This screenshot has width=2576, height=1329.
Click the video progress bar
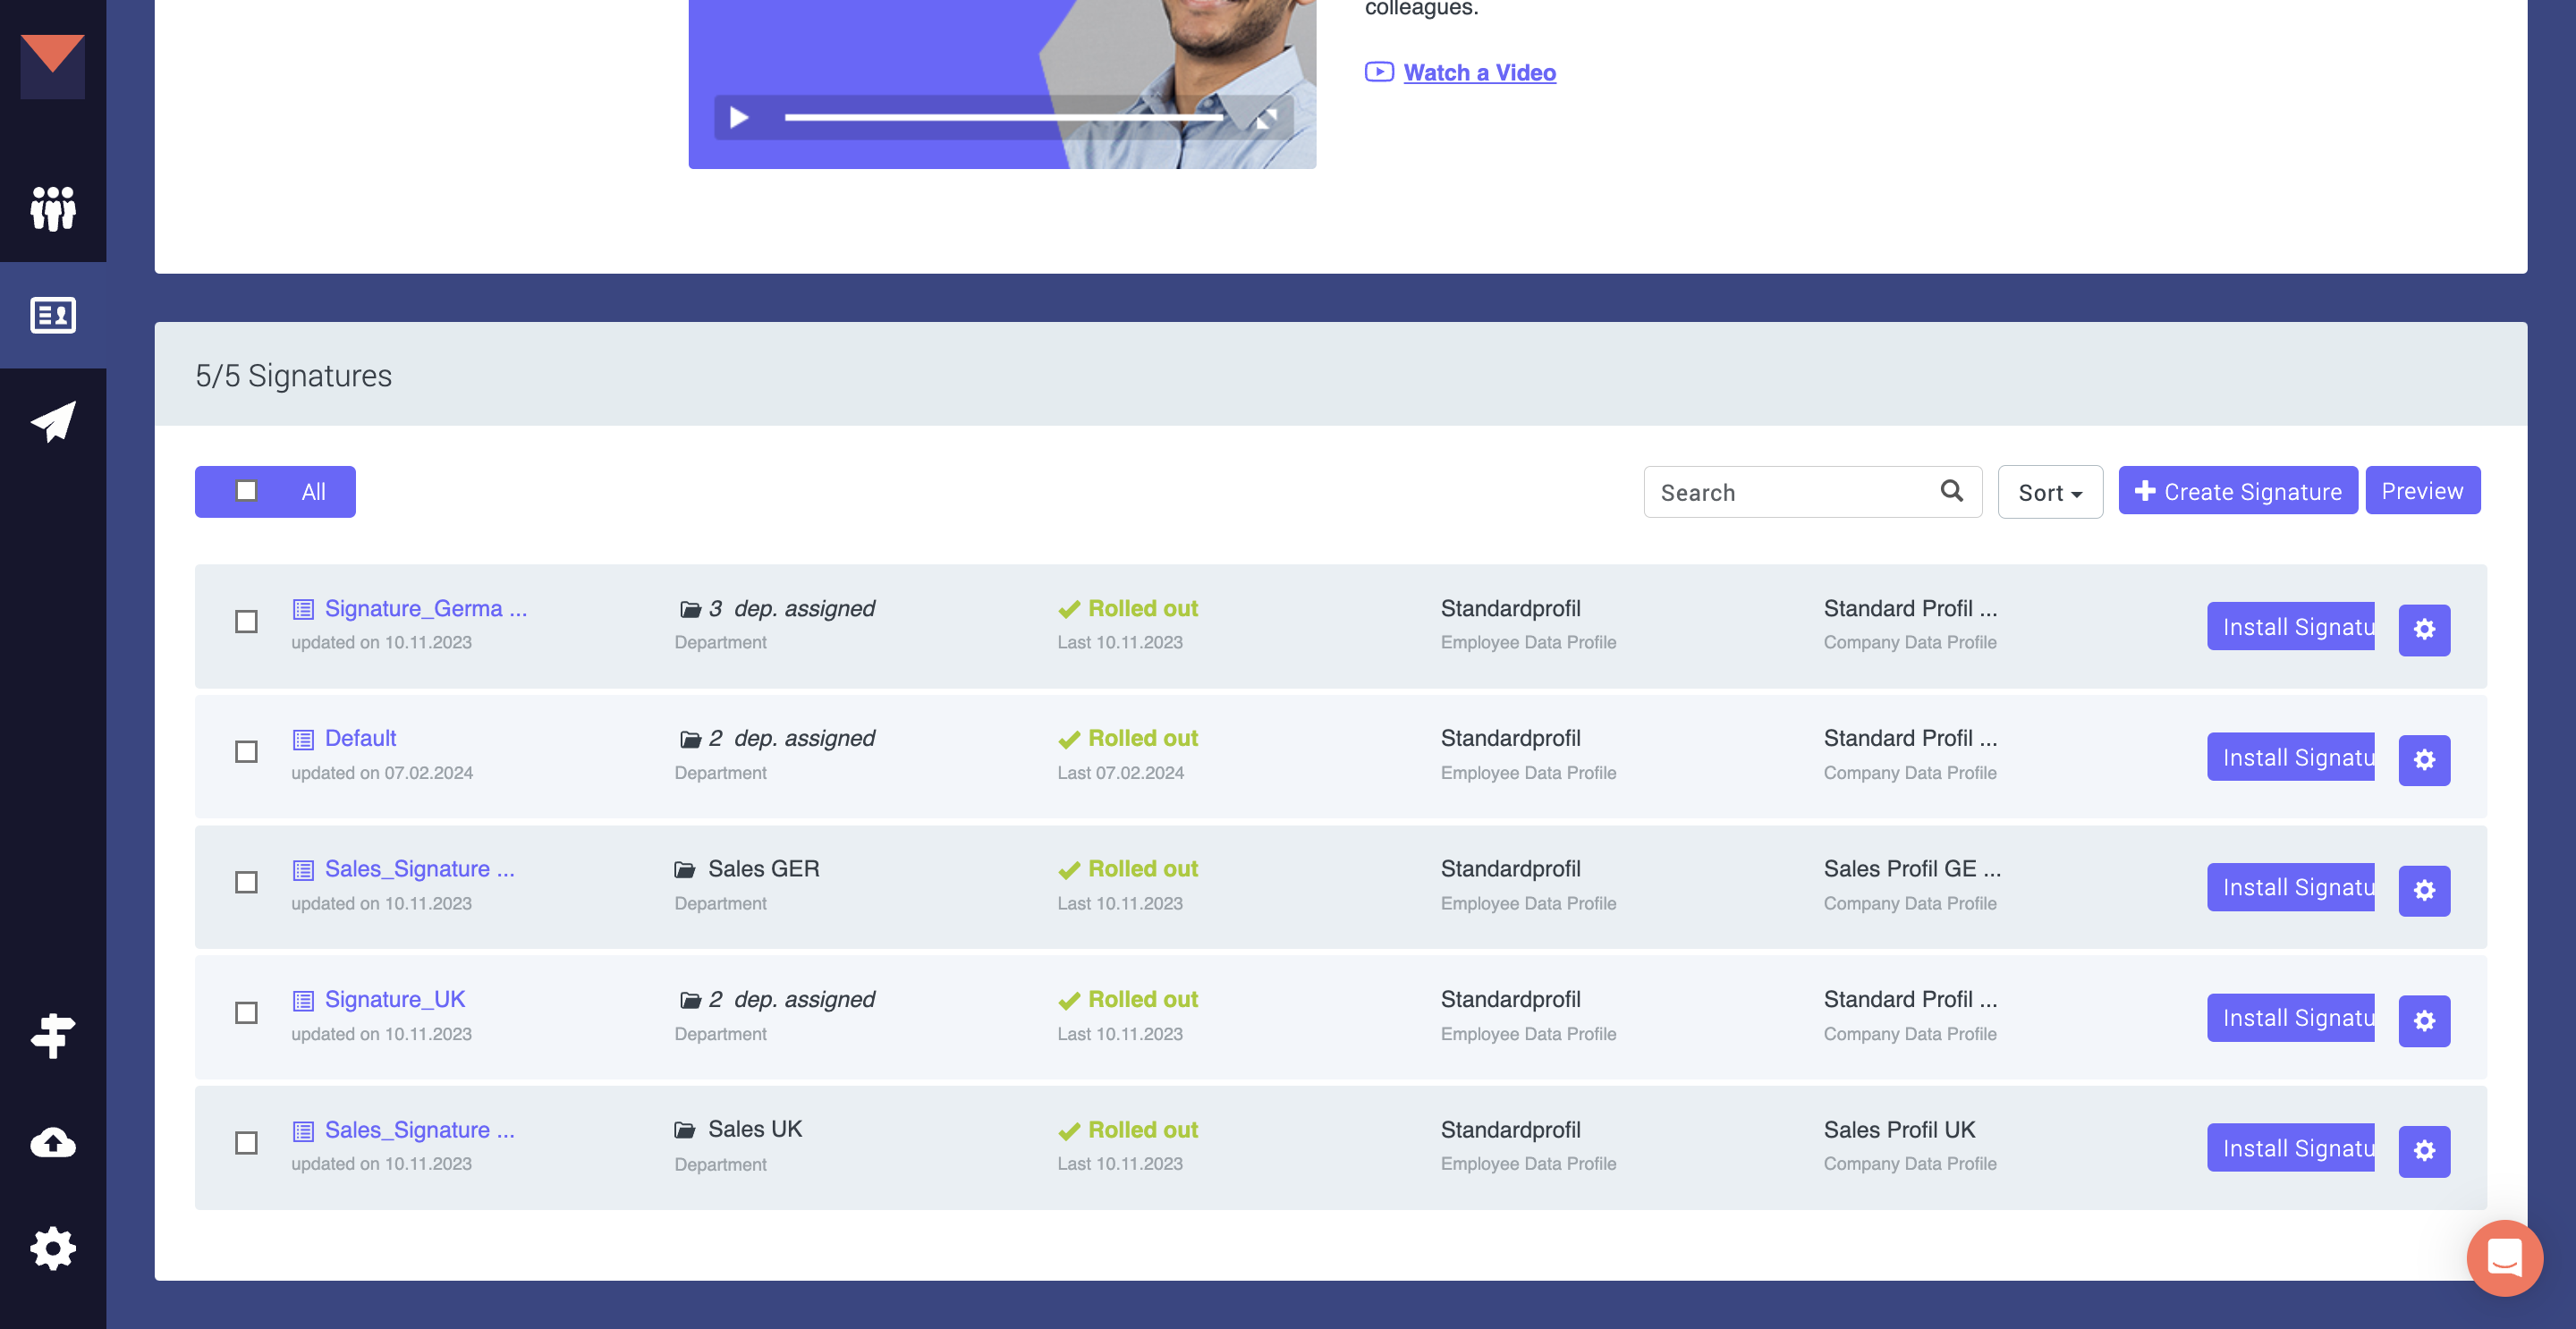tap(1003, 118)
